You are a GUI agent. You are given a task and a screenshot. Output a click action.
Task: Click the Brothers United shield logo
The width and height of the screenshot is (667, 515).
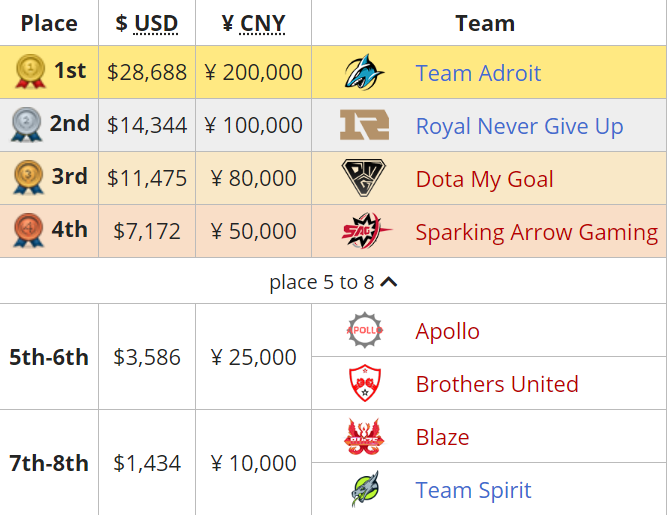coord(365,383)
